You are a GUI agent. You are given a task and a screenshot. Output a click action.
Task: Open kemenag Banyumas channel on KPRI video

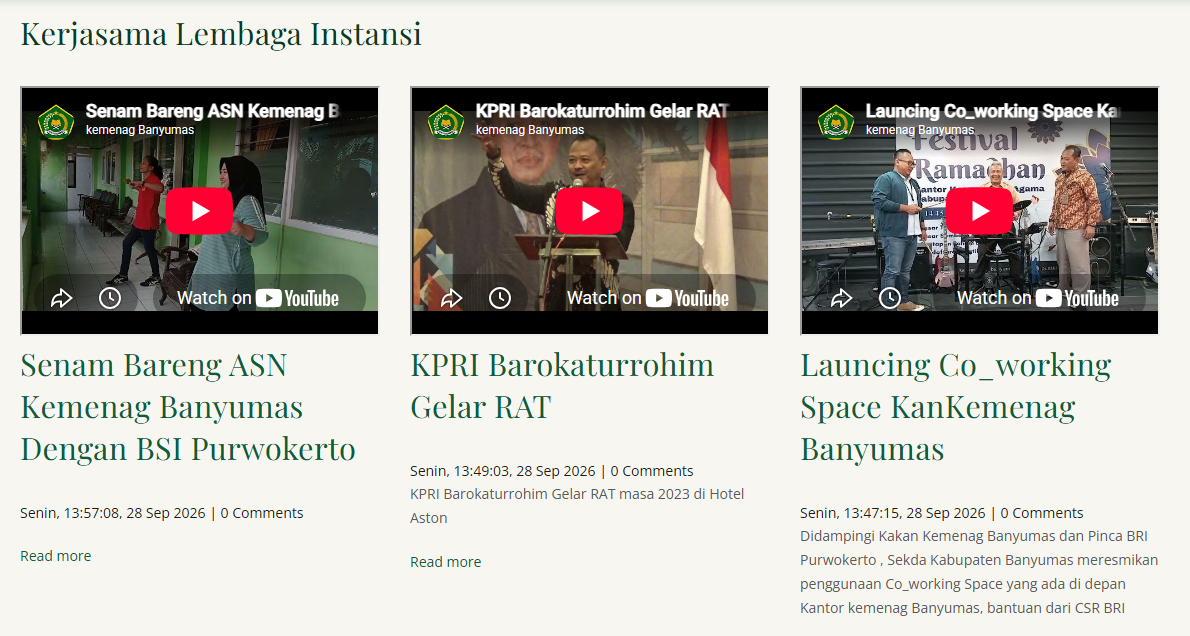(x=530, y=130)
